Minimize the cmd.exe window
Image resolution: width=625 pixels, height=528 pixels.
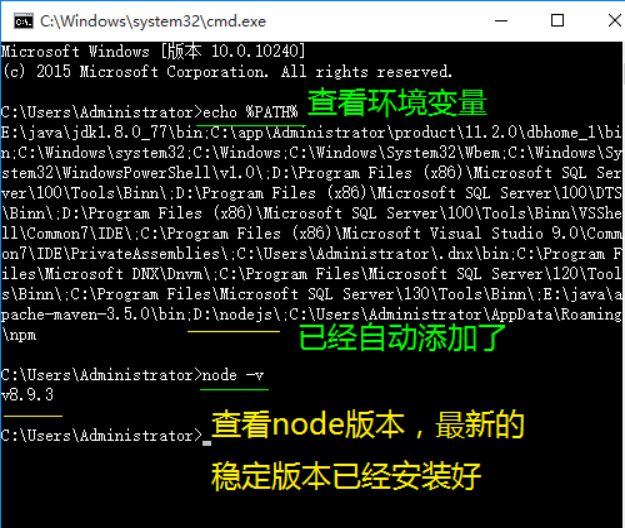(501, 21)
